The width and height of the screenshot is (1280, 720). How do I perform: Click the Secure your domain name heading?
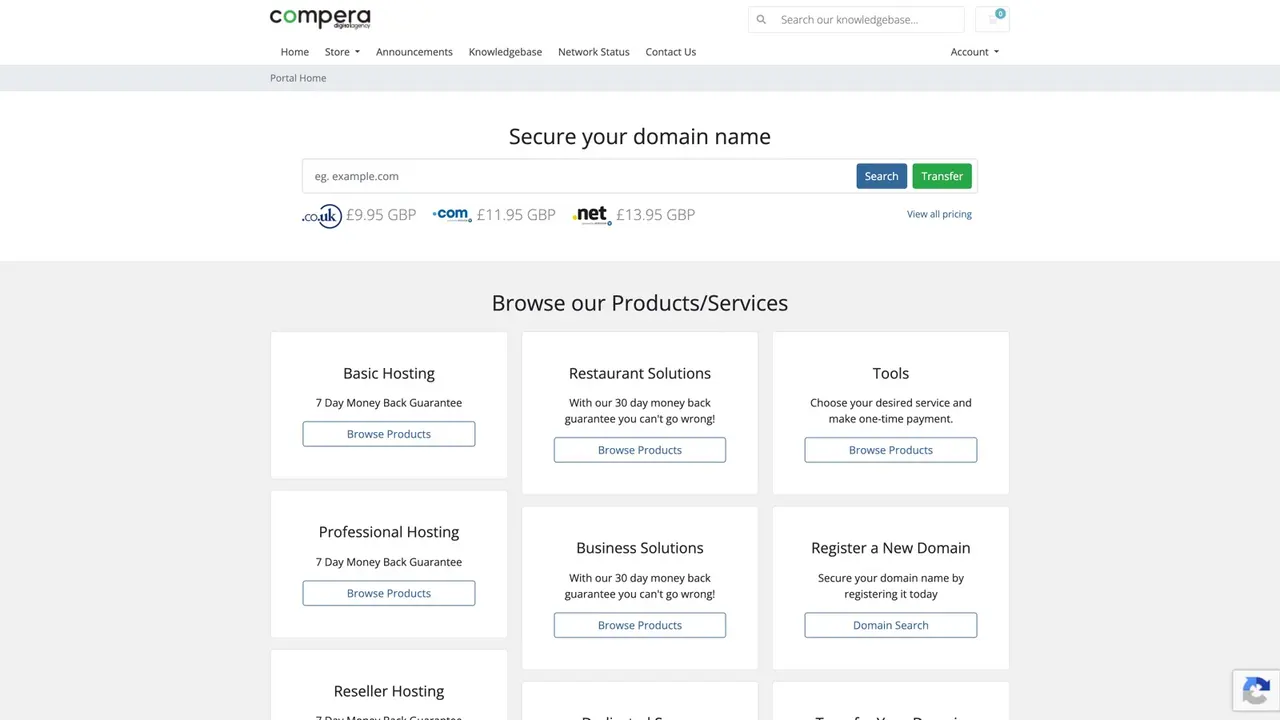tap(640, 136)
